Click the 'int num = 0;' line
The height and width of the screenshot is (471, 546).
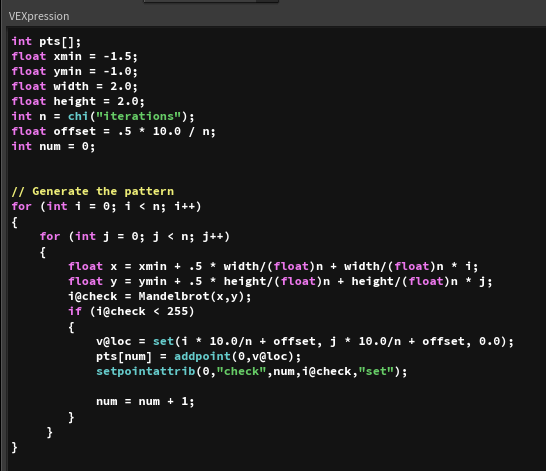tap(53, 146)
